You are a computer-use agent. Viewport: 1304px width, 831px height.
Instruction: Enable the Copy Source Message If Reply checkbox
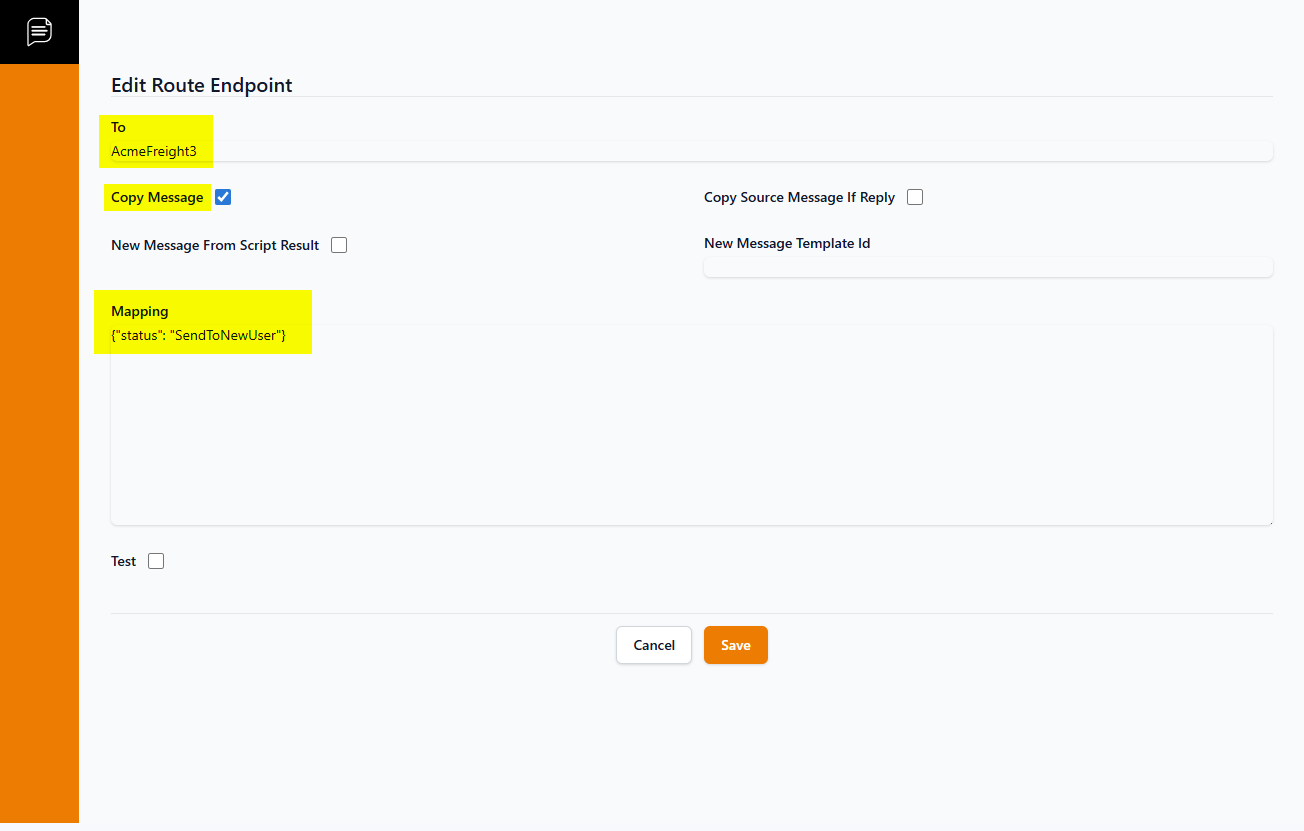click(914, 197)
